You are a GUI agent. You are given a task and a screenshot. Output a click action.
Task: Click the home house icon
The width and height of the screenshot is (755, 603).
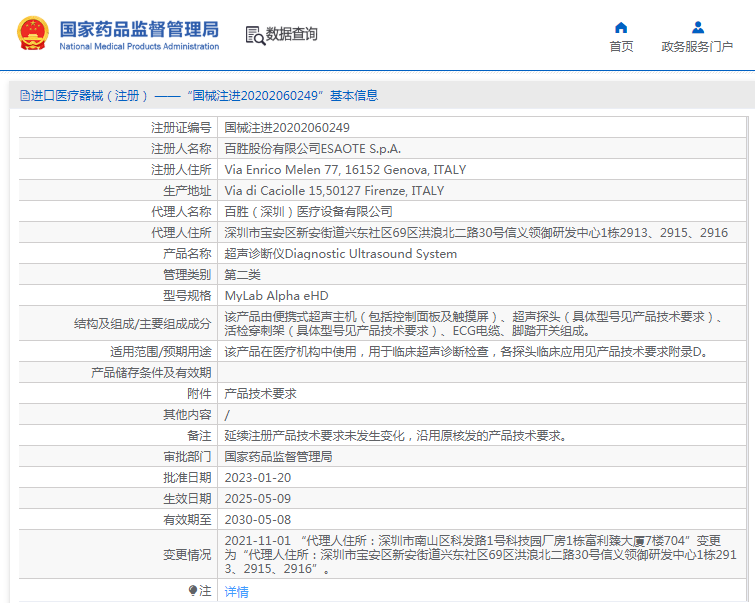(x=621, y=27)
